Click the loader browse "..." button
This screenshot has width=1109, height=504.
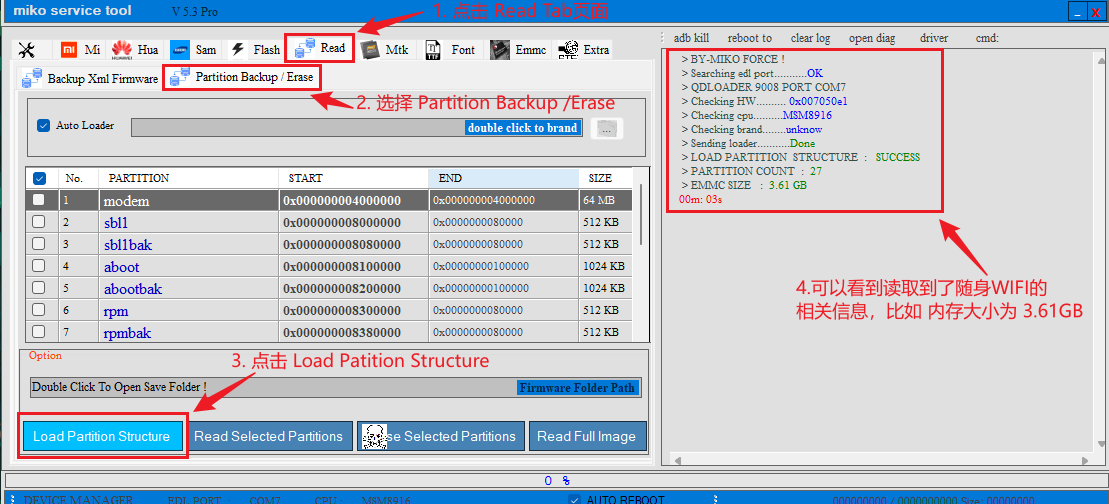click(606, 128)
